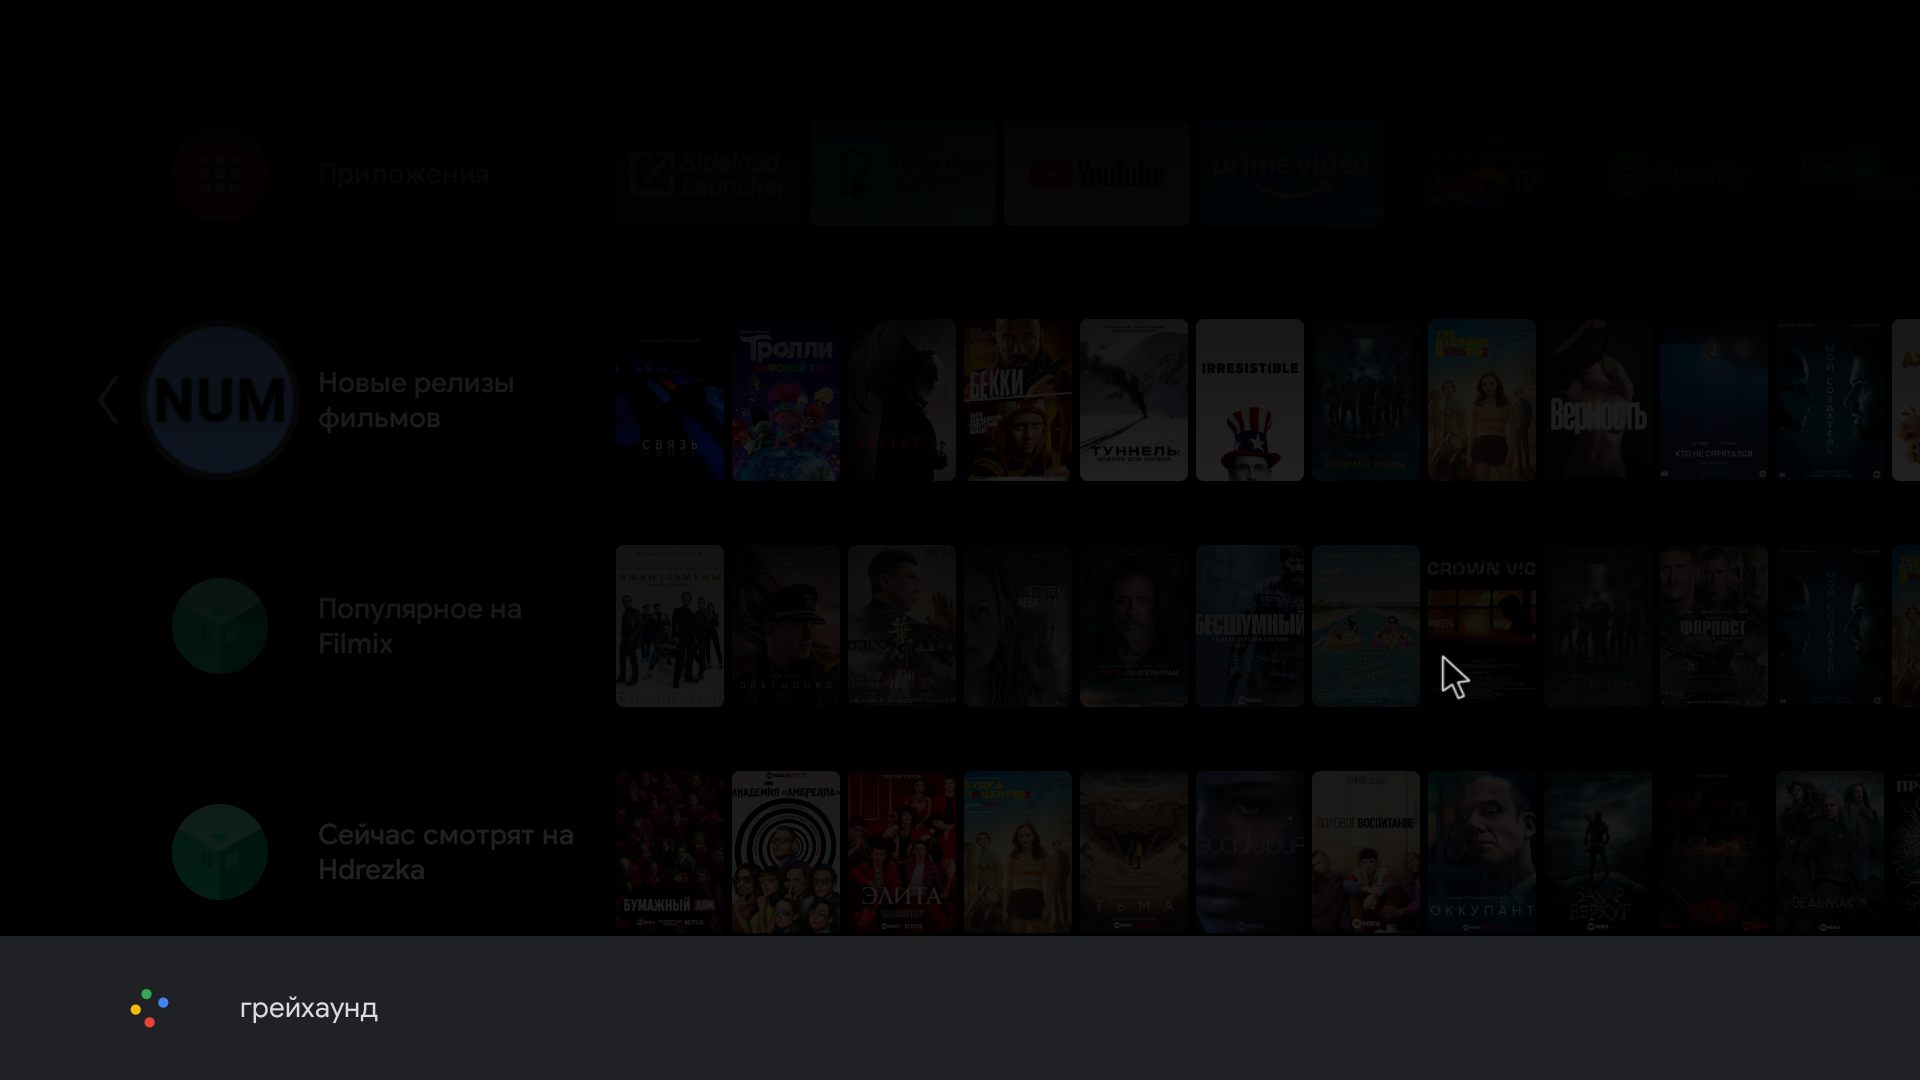Open the Элита series poster
The height and width of the screenshot is (1080, 1920).
click(902, 852)
